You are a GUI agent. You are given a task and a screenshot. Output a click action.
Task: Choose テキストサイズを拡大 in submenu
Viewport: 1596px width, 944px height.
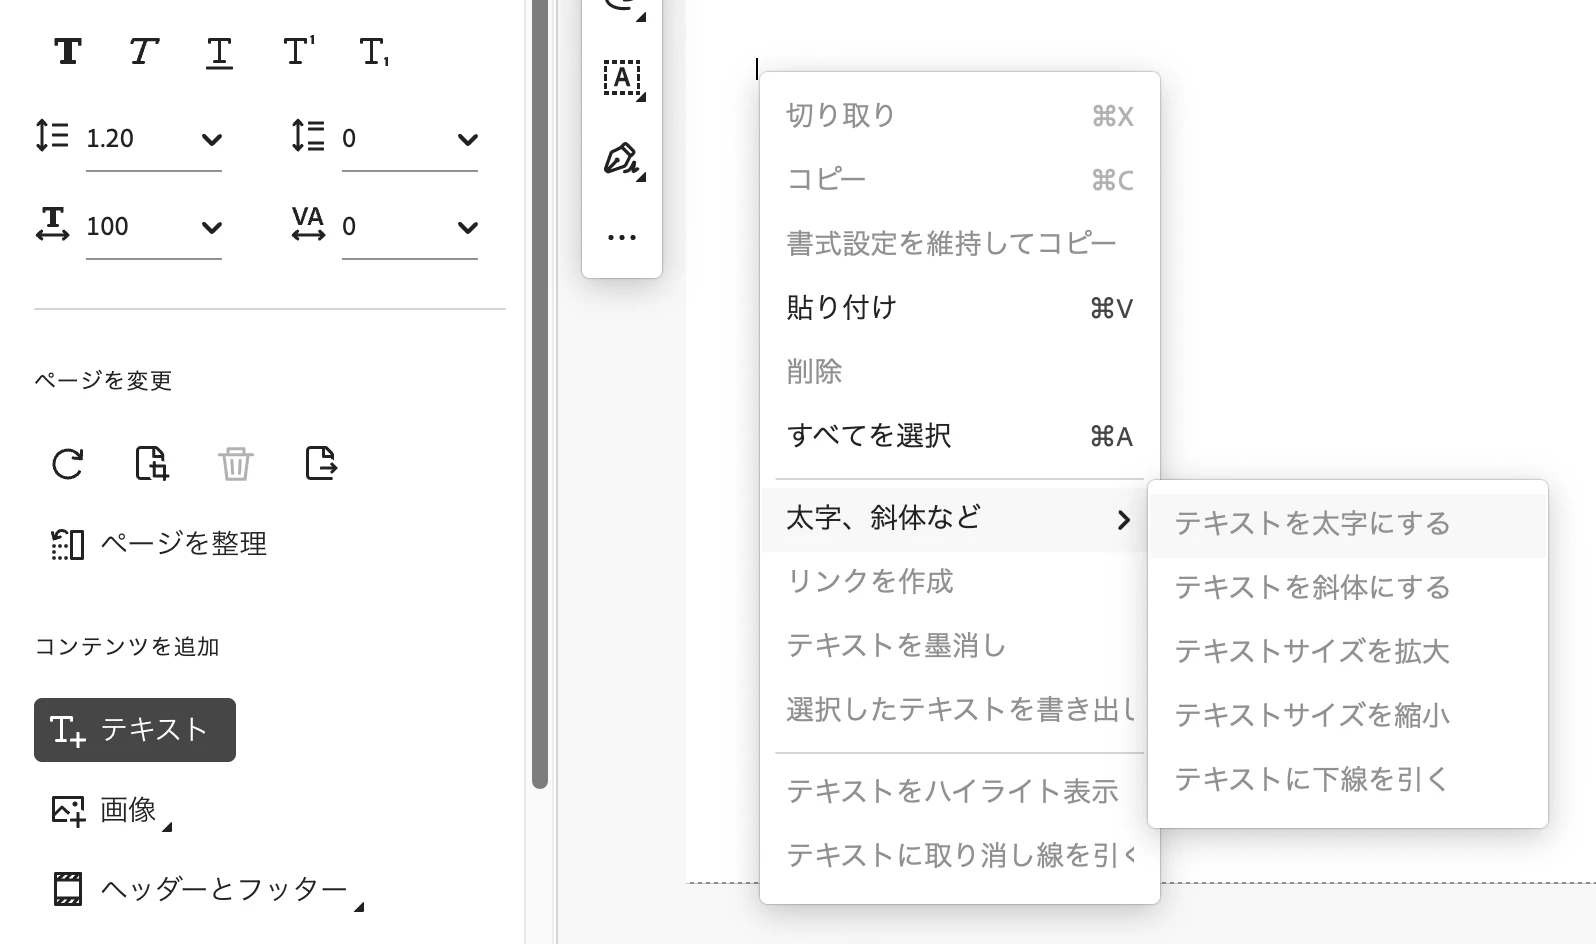pos(1348,652)
